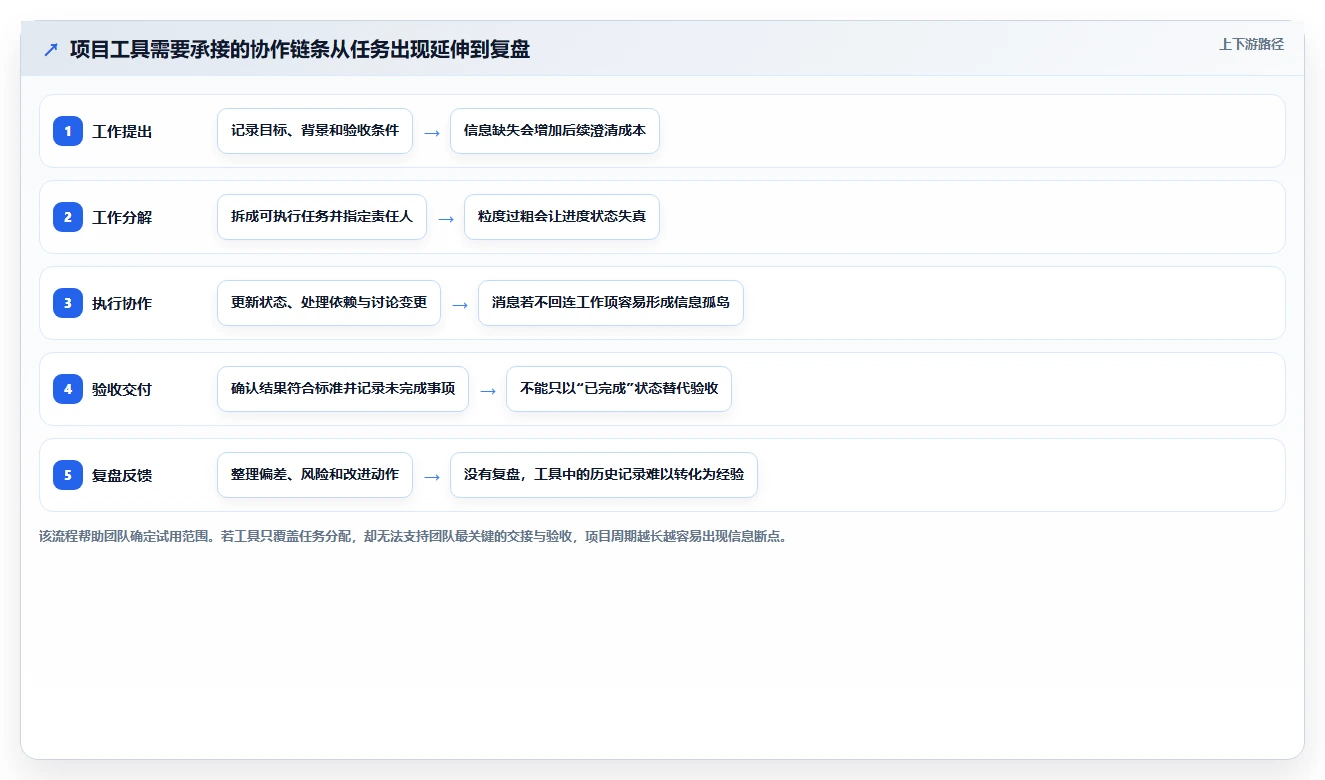The image size is (1325, 780).
Task: Click step number badge 2
Action: [x=68, y=217]
